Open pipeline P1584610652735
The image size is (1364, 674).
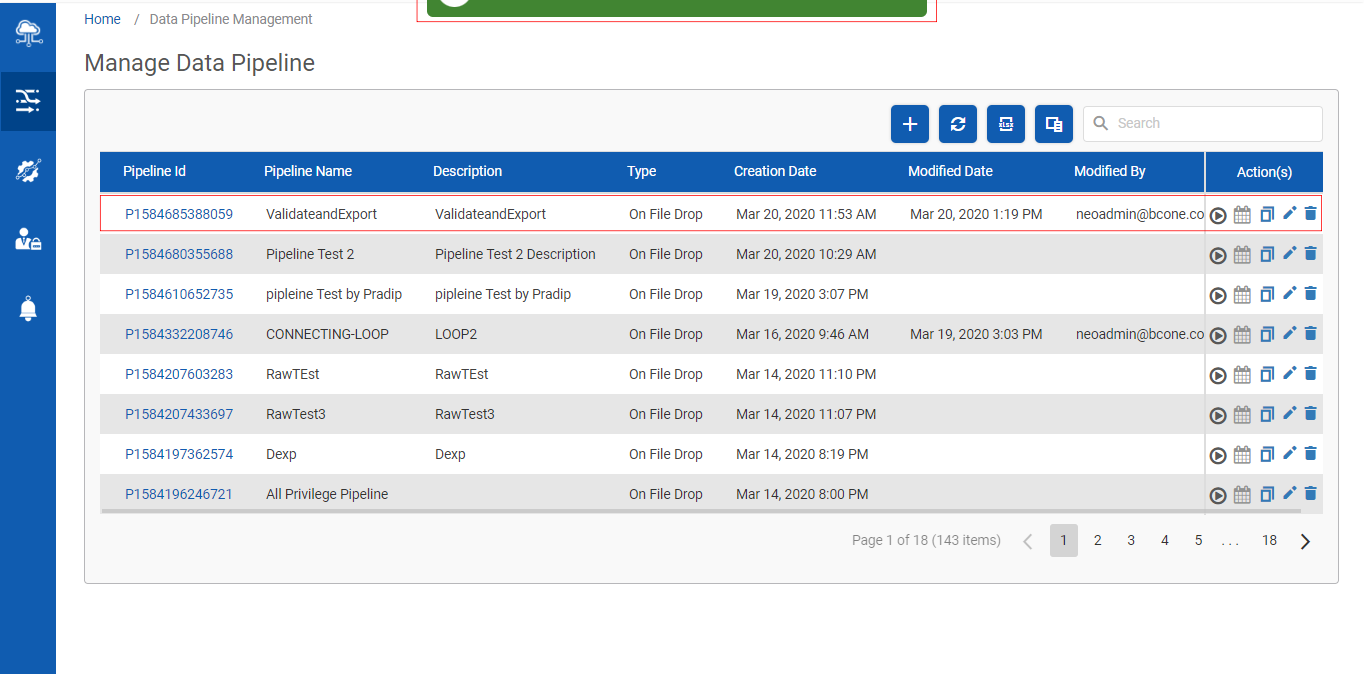click(x=179, y=294)
